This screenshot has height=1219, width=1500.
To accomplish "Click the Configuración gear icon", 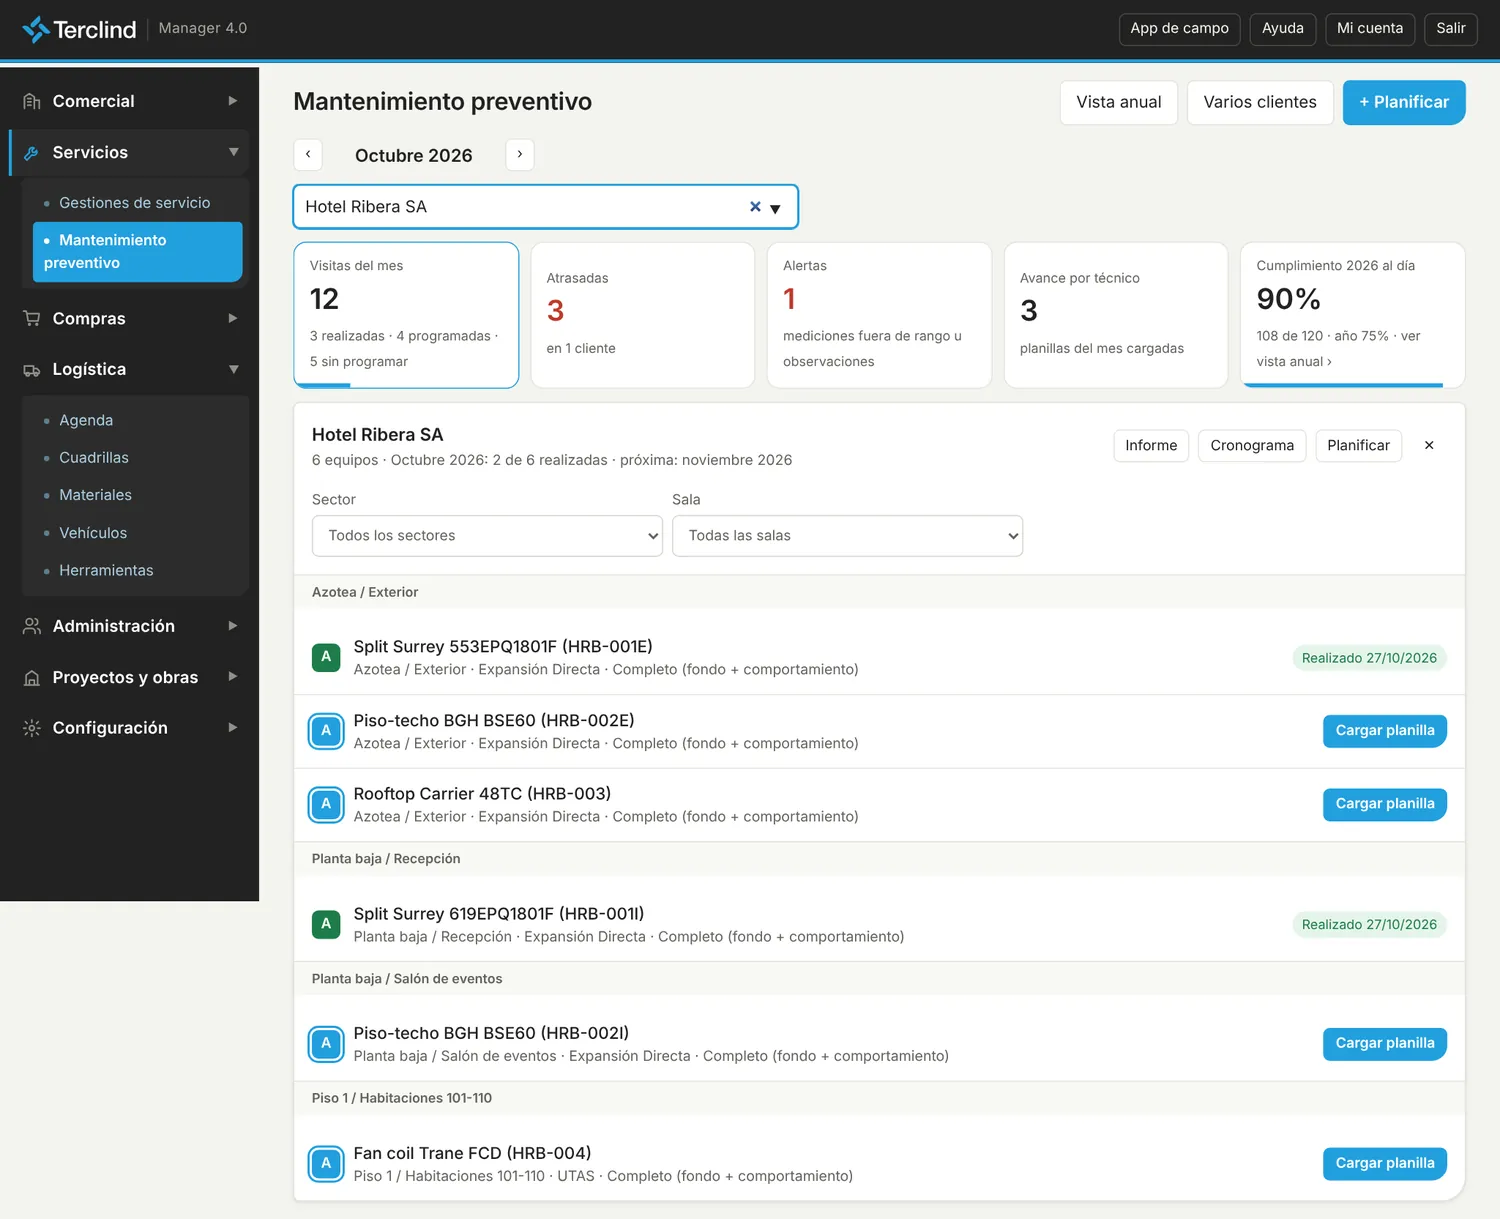I will pyautogui.click(x=32, y=728).
